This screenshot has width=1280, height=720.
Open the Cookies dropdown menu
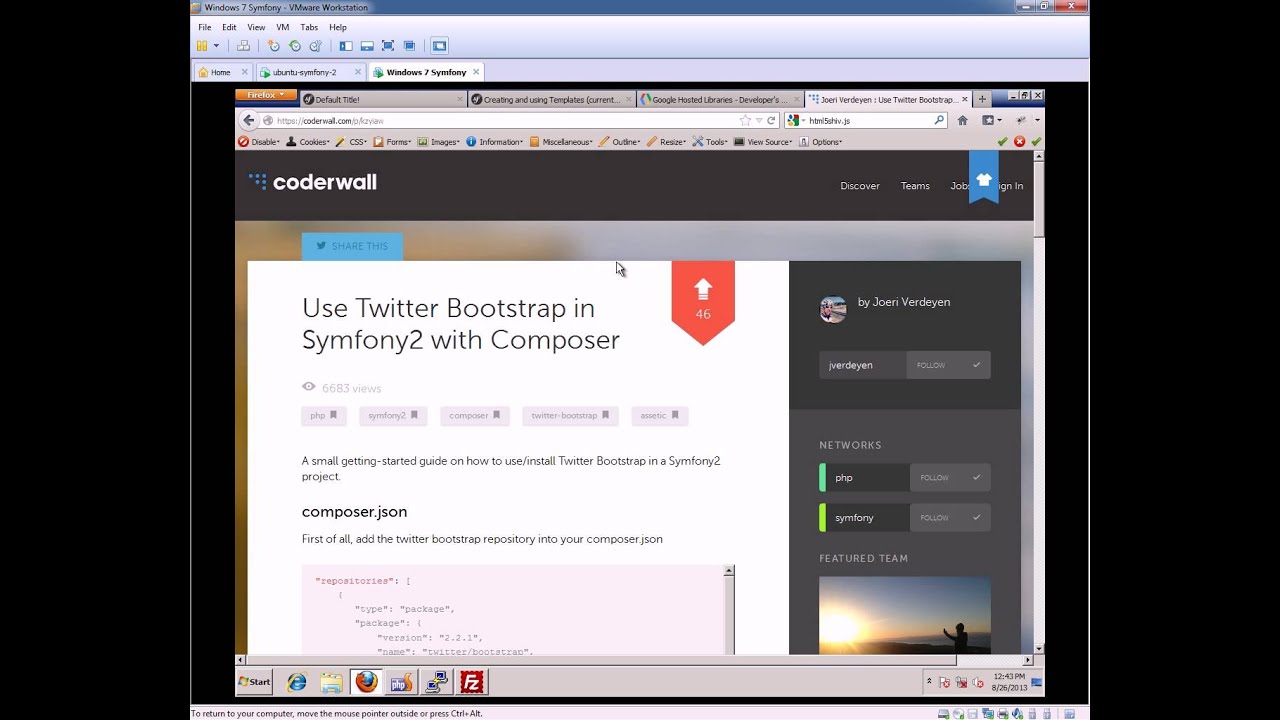point(308,142)
